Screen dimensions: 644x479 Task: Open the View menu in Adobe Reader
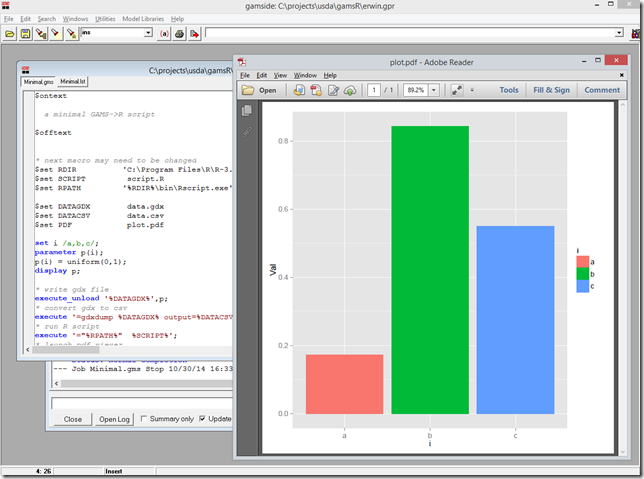[280, 75]
